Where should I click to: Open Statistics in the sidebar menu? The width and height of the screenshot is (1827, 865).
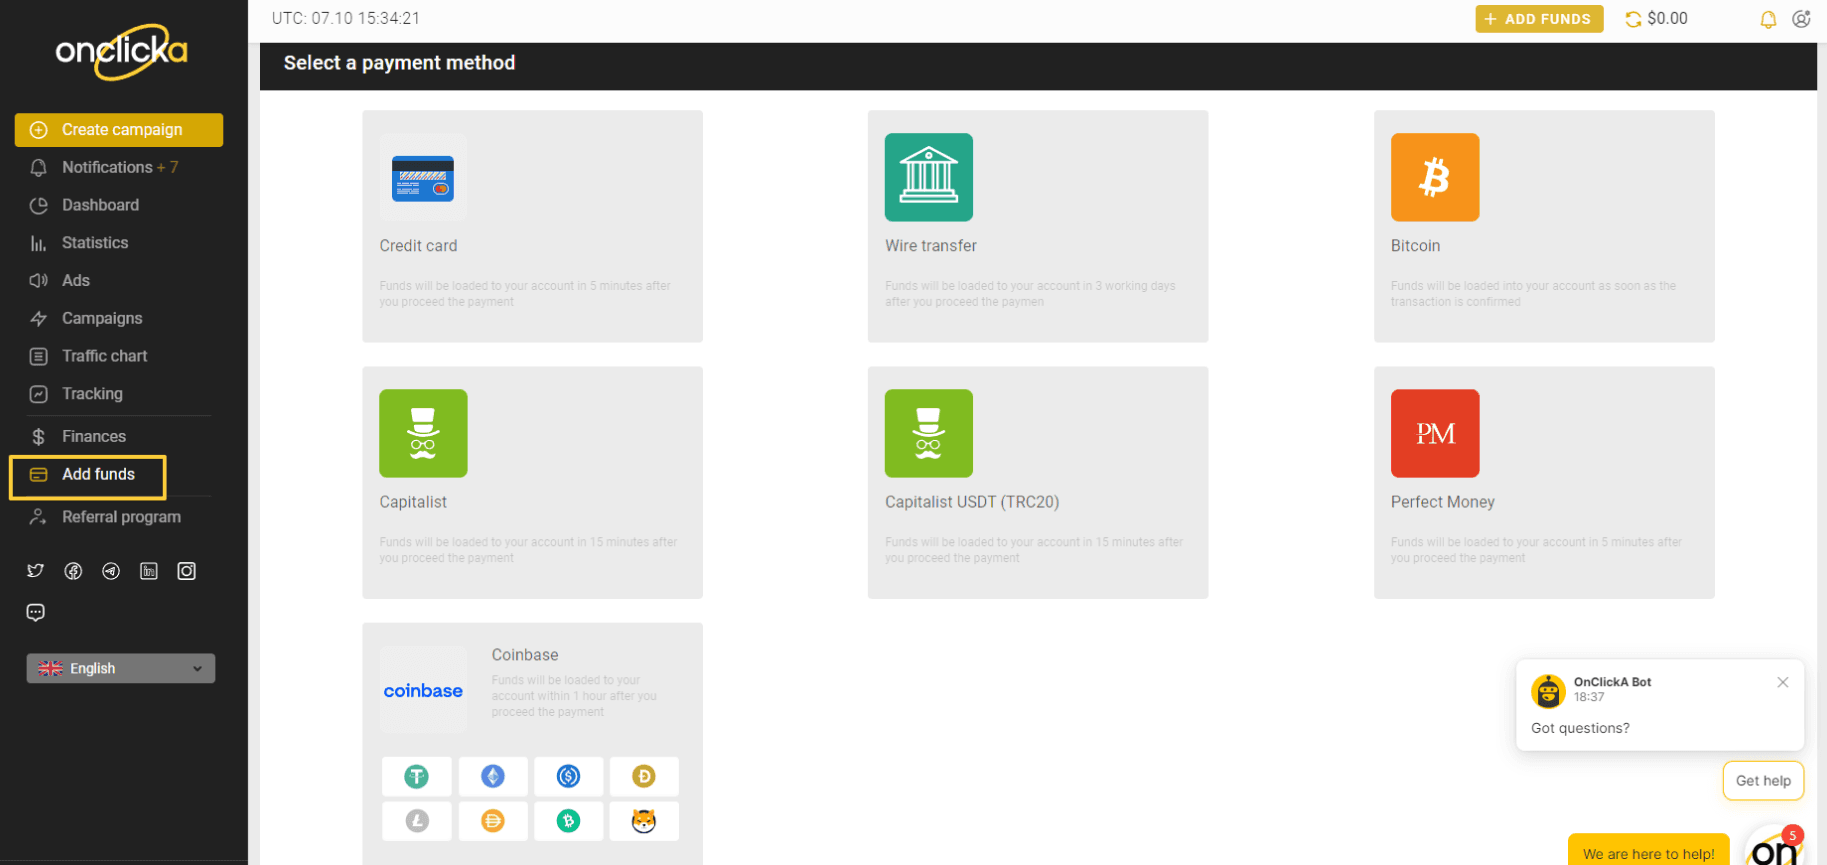click(95, 243)
